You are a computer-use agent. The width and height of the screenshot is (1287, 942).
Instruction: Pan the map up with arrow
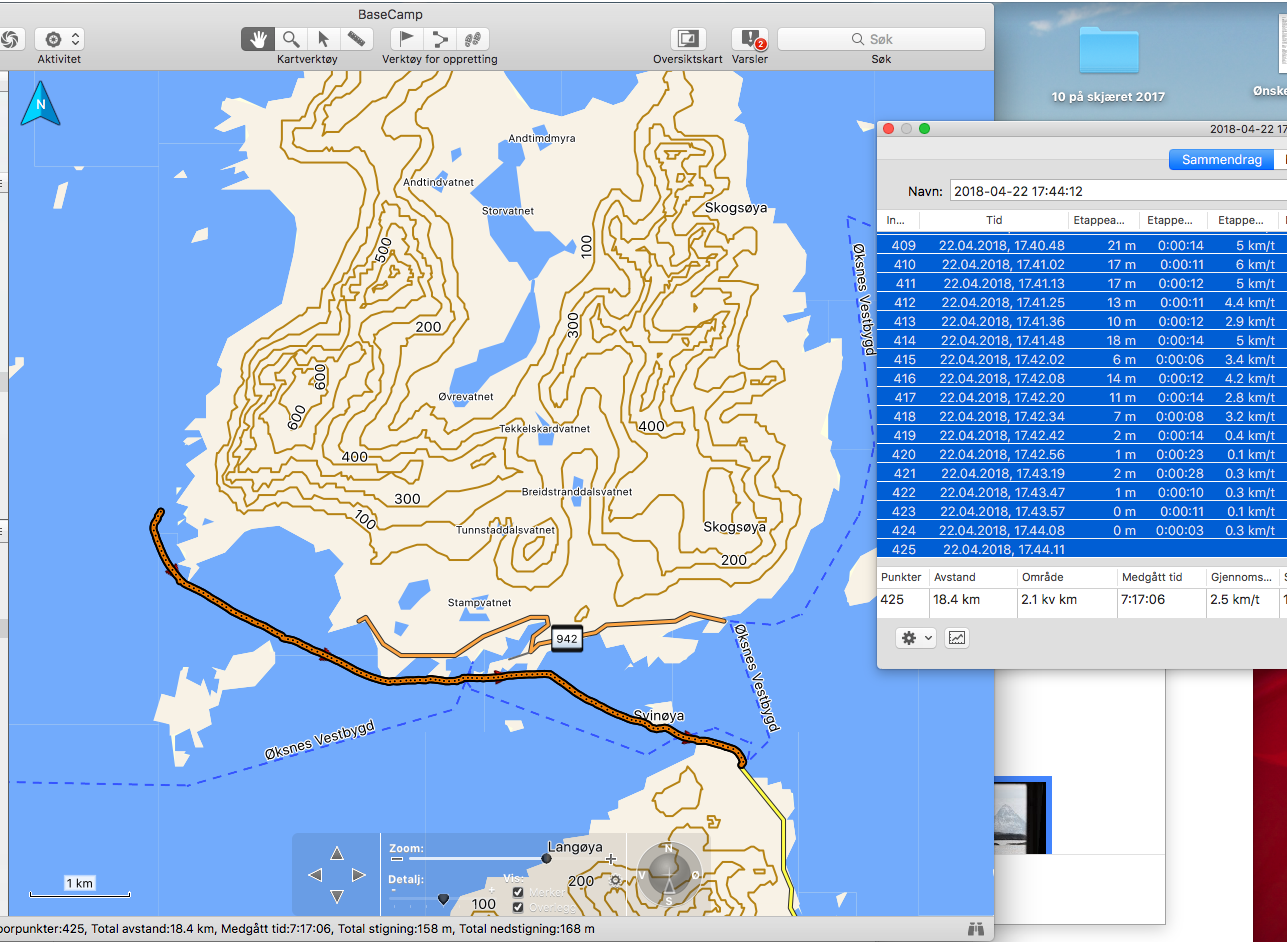(x=337, y=853)
